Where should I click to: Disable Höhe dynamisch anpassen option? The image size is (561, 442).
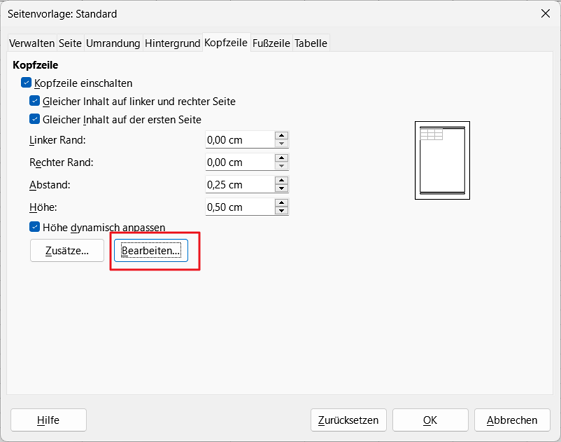pos(34,227)
